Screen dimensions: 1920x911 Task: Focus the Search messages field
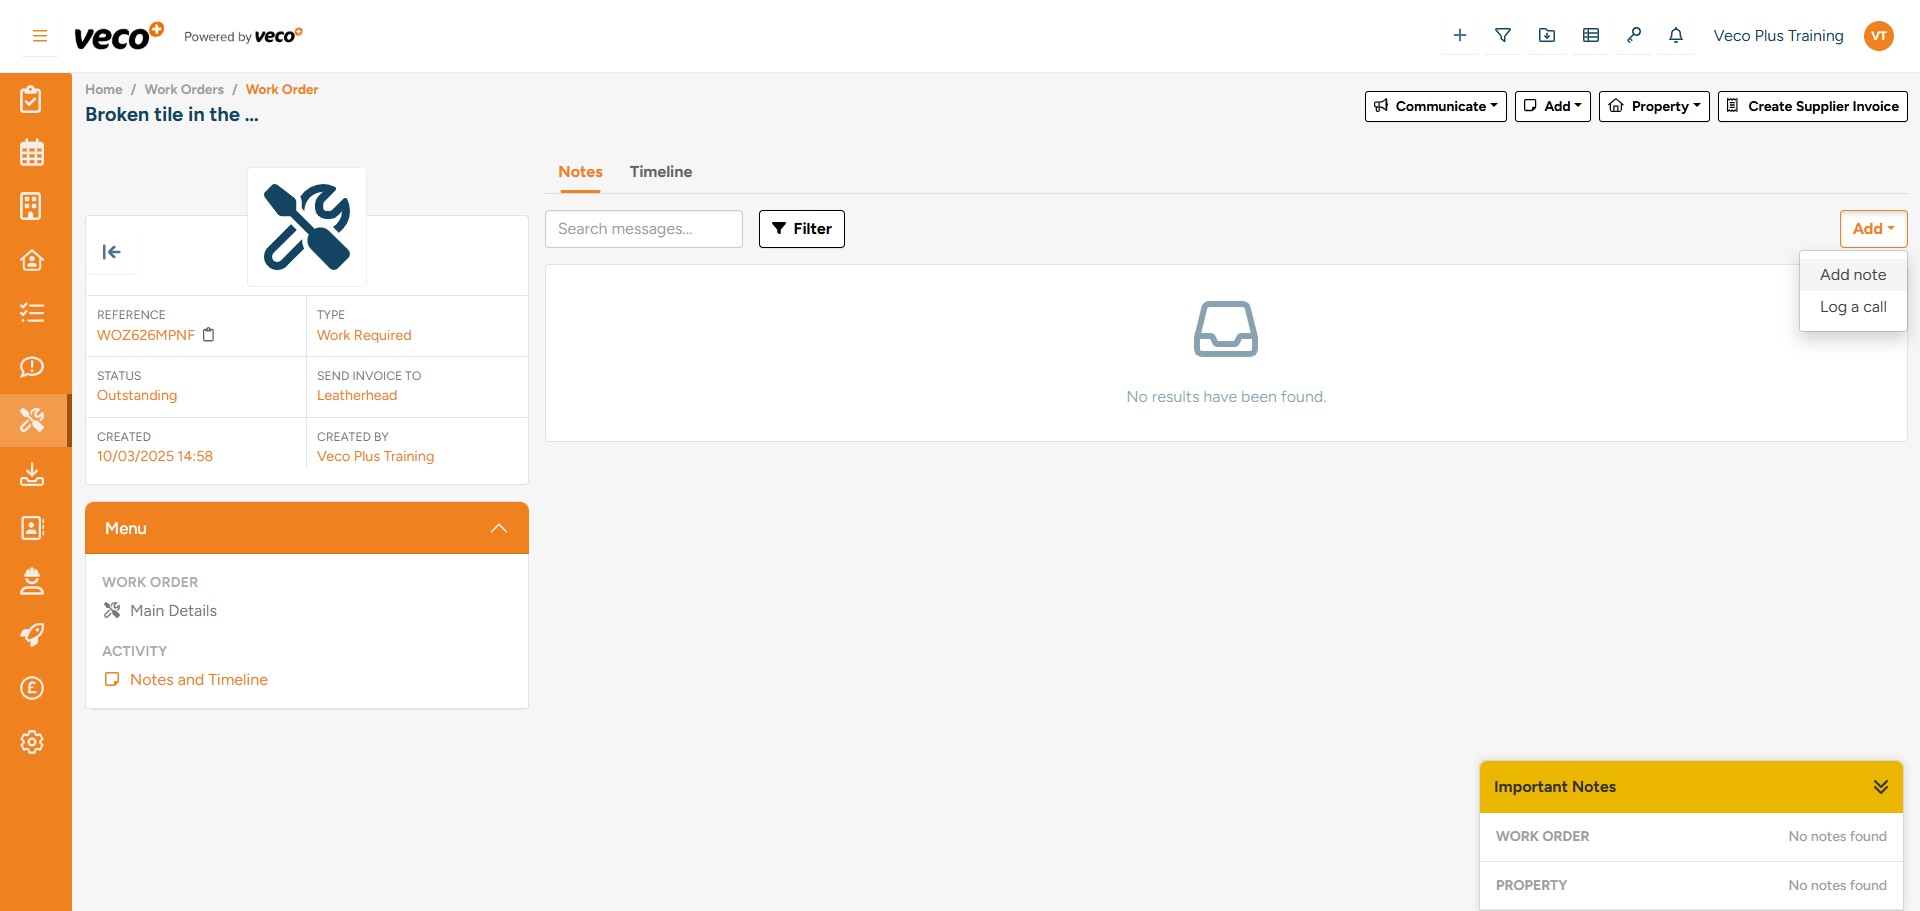(644, 229)
